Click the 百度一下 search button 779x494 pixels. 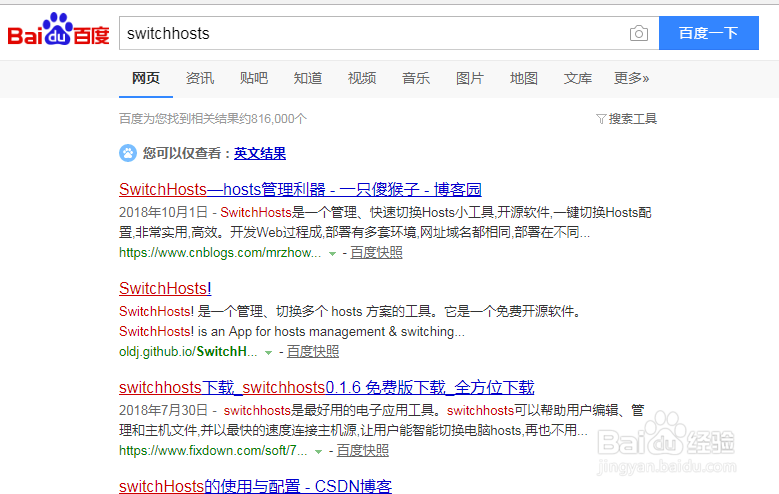point(708,33)
